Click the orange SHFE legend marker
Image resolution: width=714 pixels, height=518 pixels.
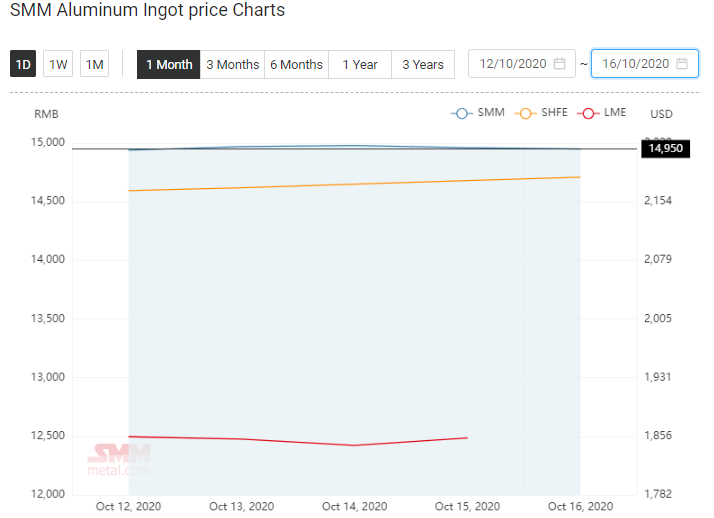click(x=525, y=113)
